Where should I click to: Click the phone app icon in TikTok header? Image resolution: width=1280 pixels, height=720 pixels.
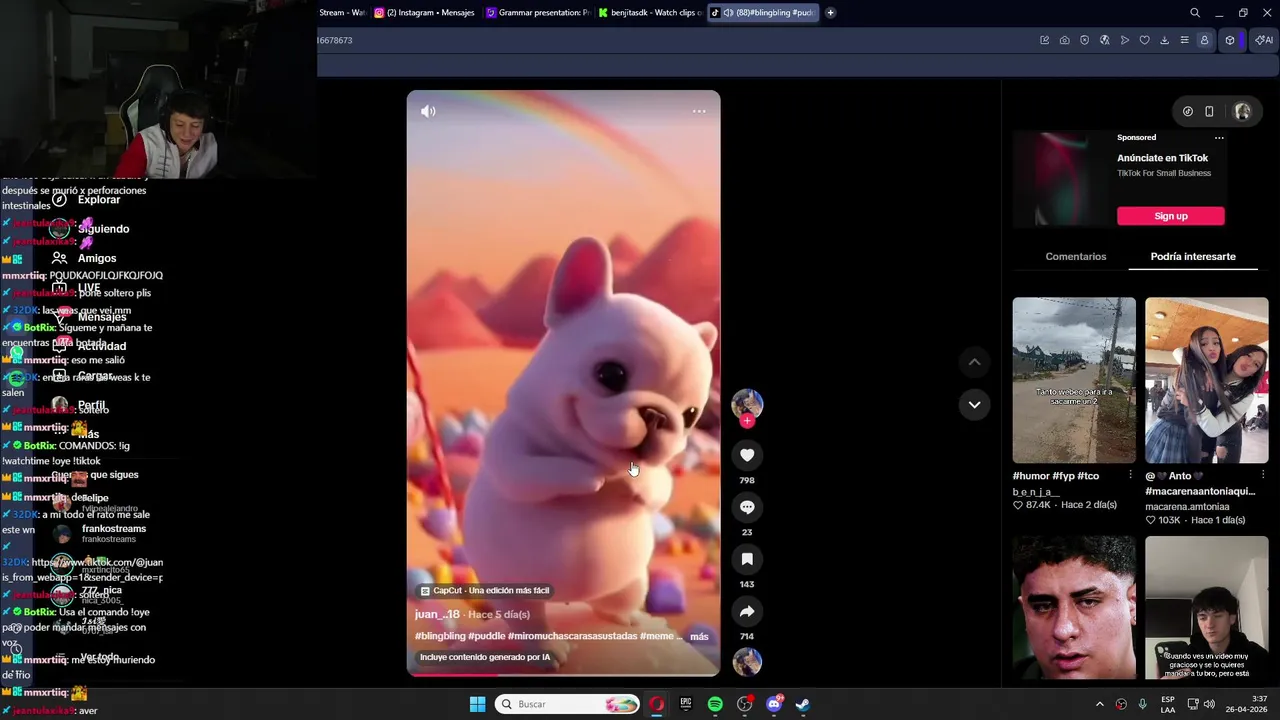[1209, 112]
